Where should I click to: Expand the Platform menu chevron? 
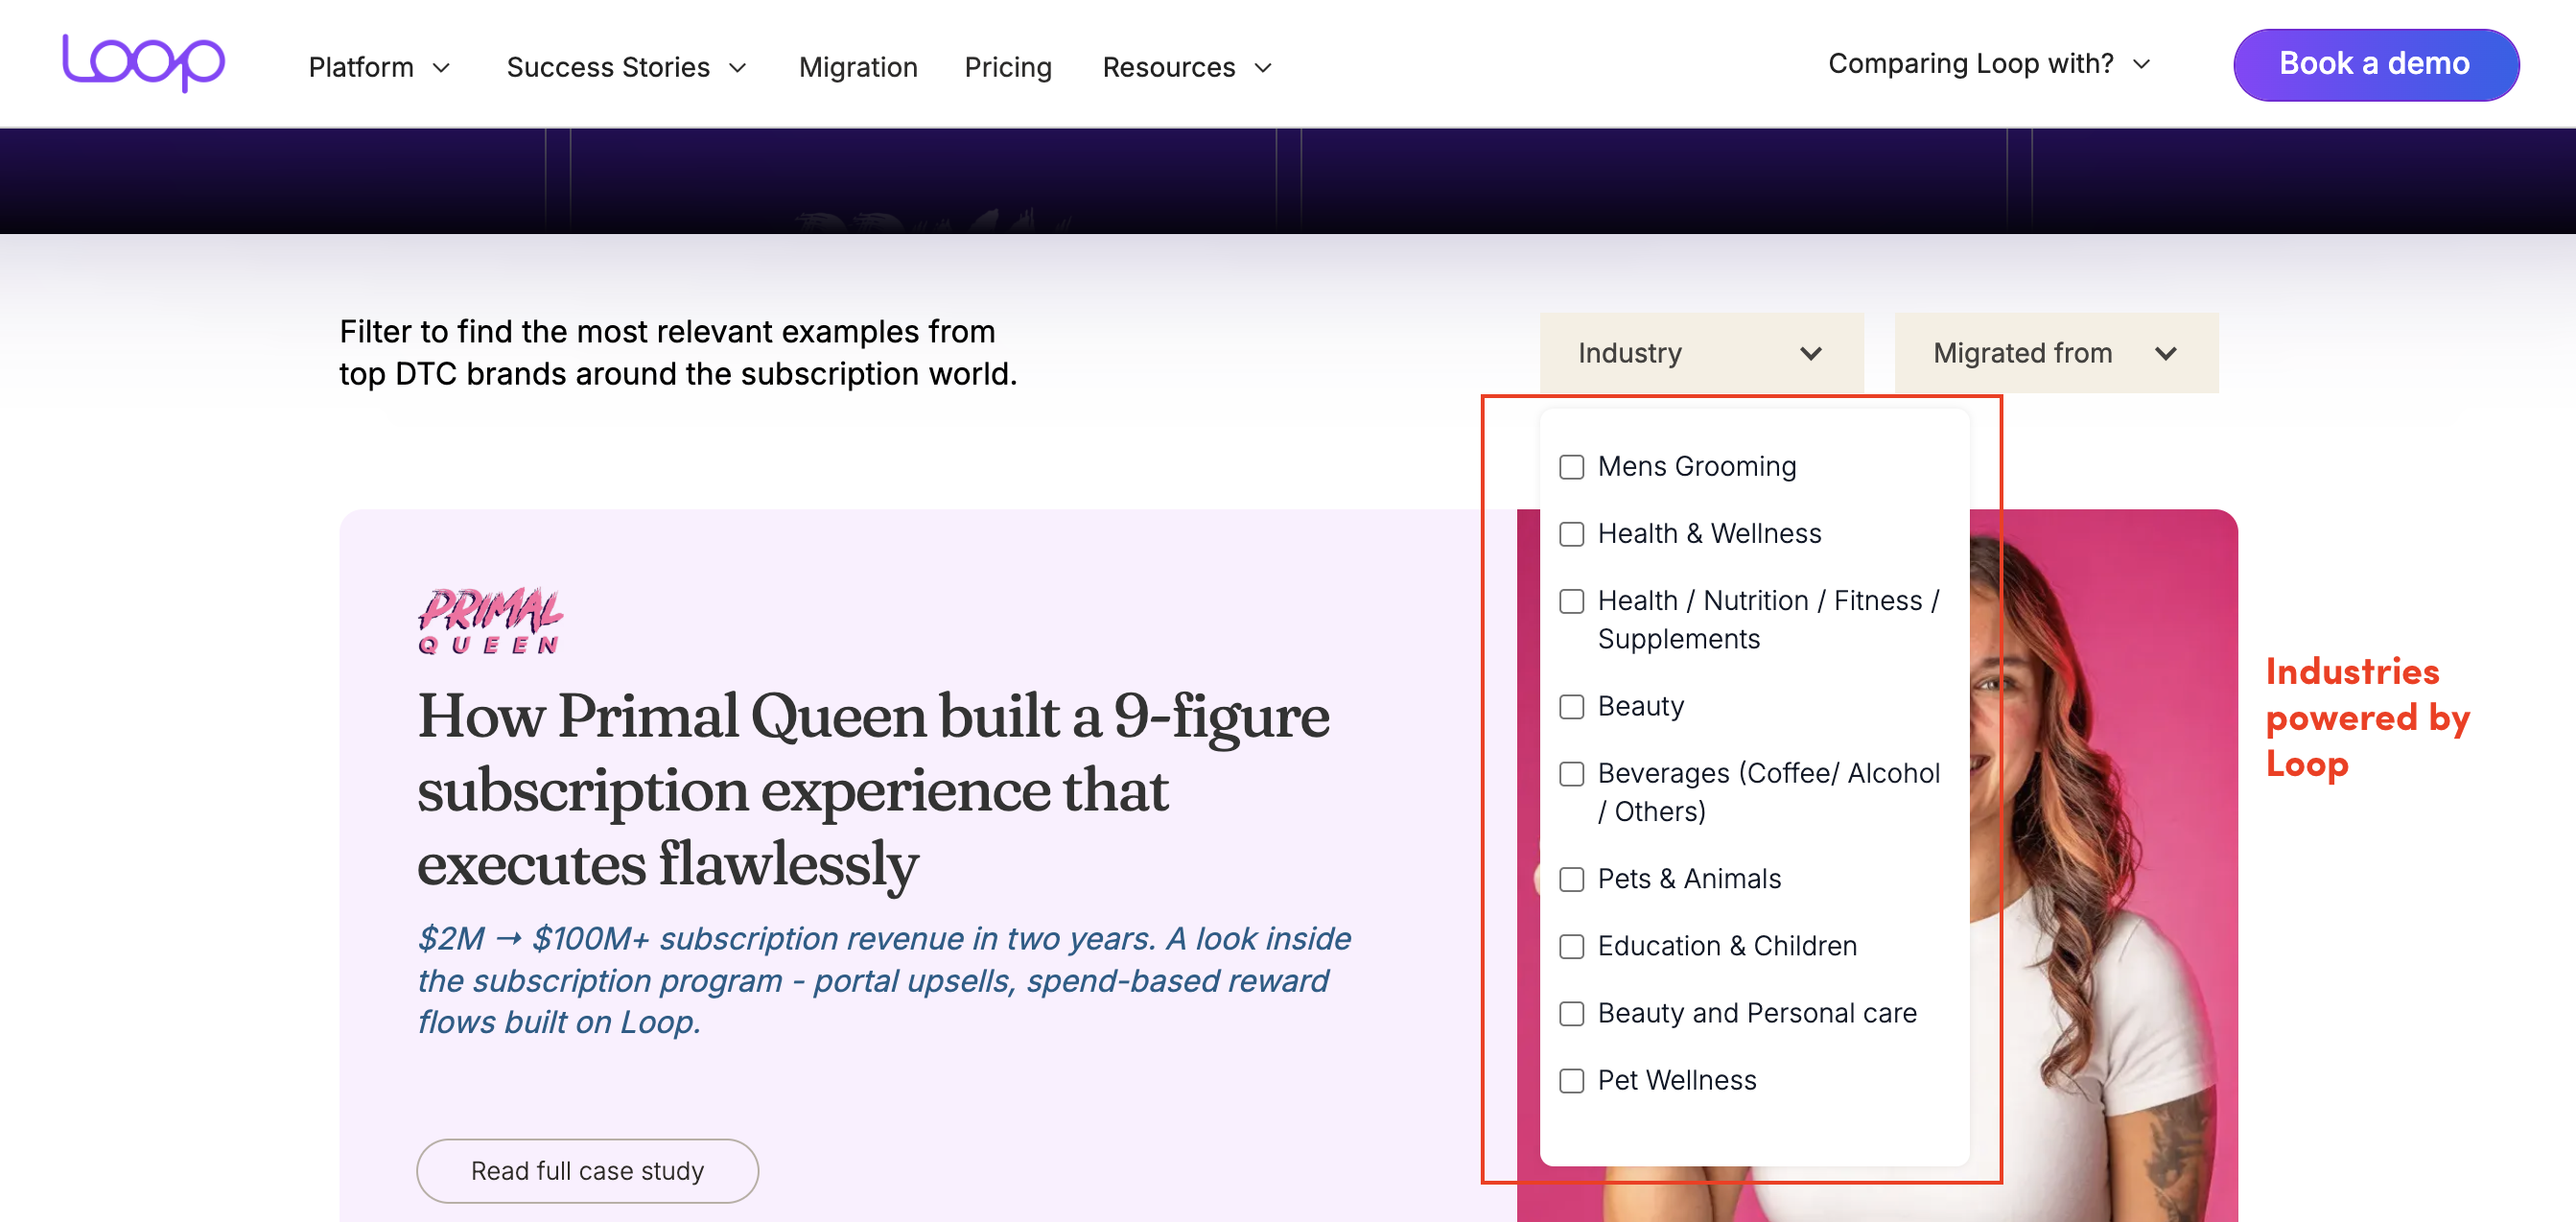click(x=441, y=68)
